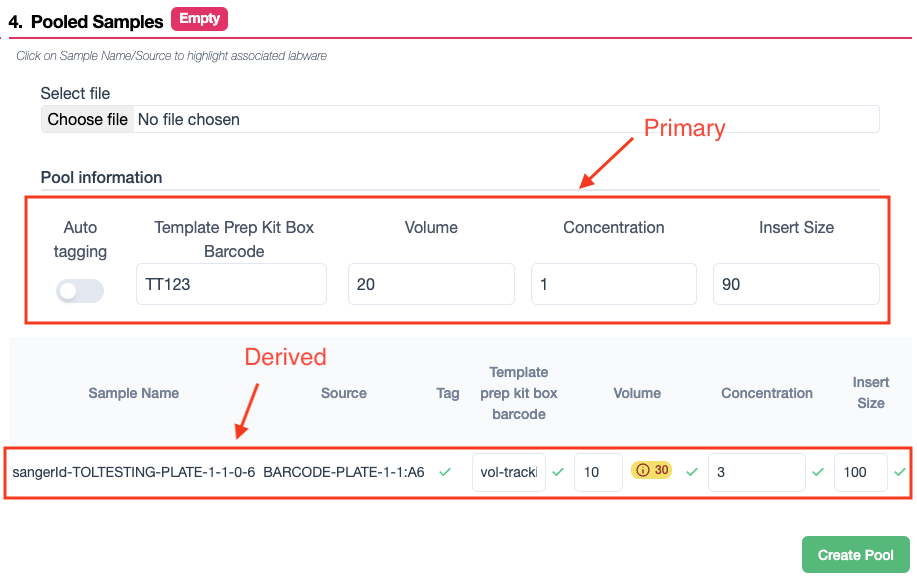Click checkmark right of the volume badge
Screen dimensions: 917x585
click(x=691, y=471)
